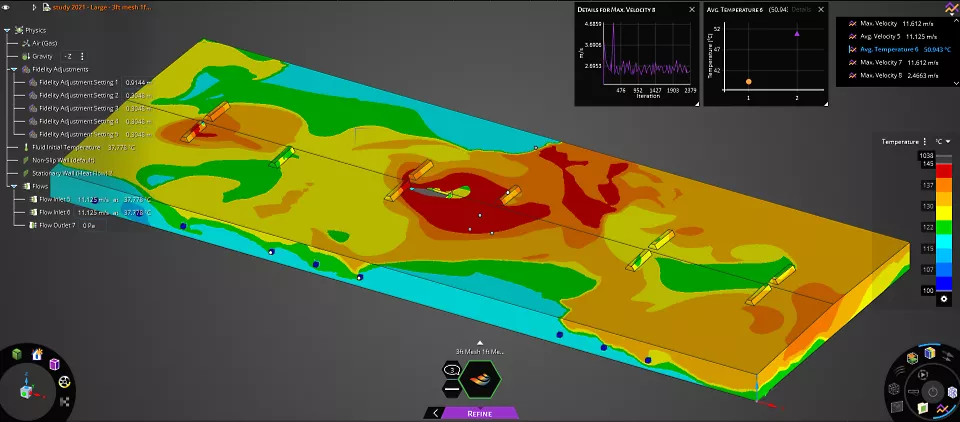Click the study document icon
This screenshot has width=960, height=422.
click(47, 7)
